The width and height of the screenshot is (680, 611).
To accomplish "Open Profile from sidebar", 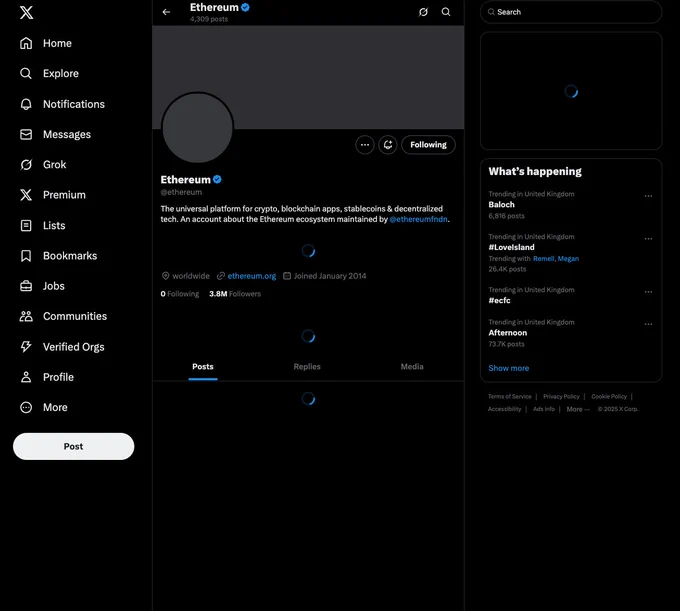I will (x=46, y=377).
